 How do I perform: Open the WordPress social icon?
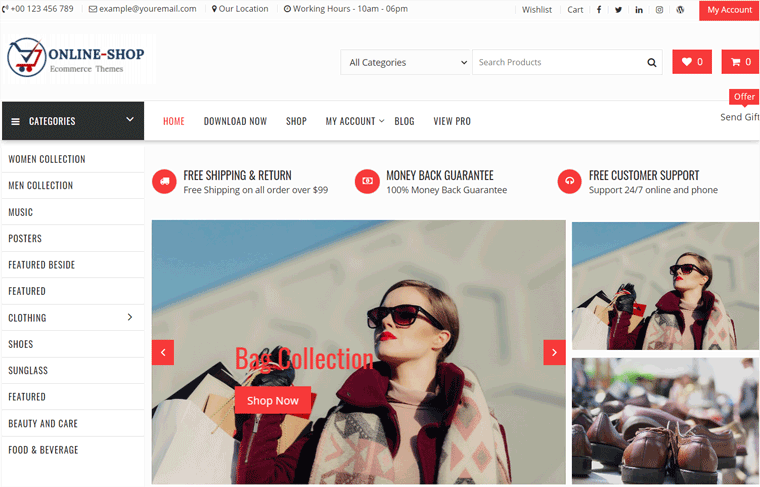(x=680, y=10)
